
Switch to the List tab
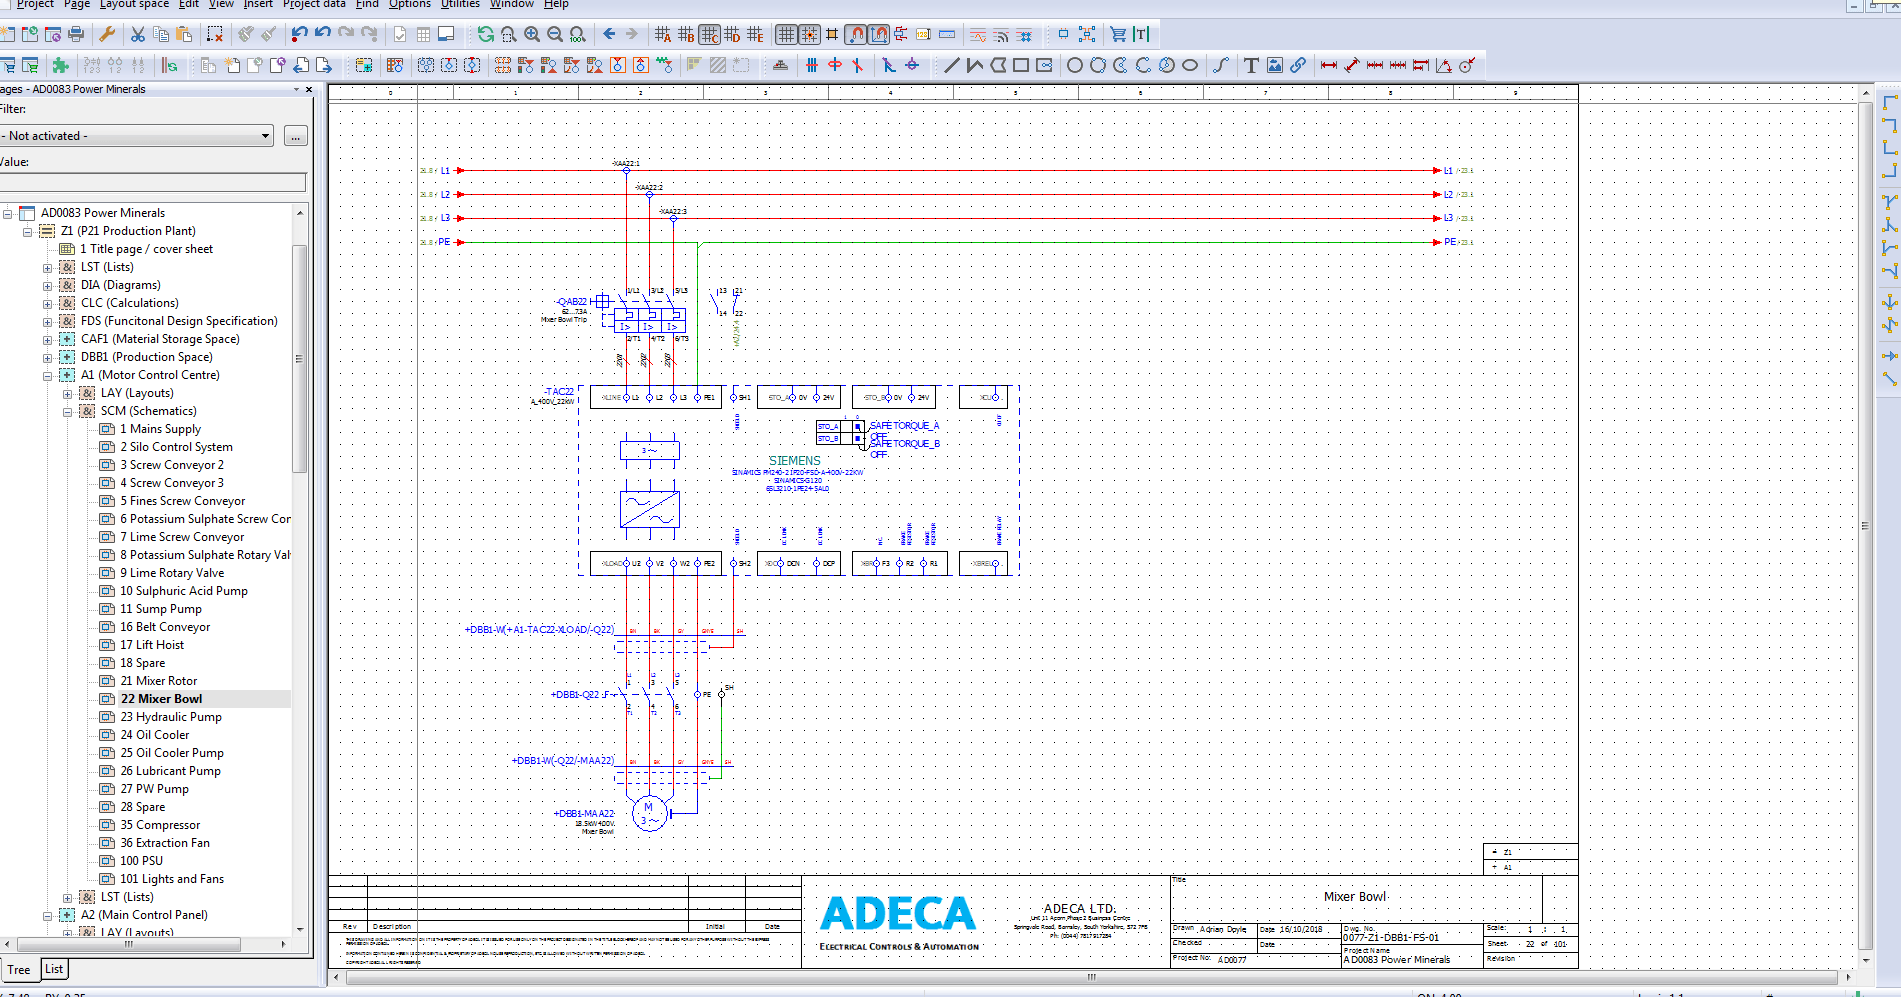(53, 969)
